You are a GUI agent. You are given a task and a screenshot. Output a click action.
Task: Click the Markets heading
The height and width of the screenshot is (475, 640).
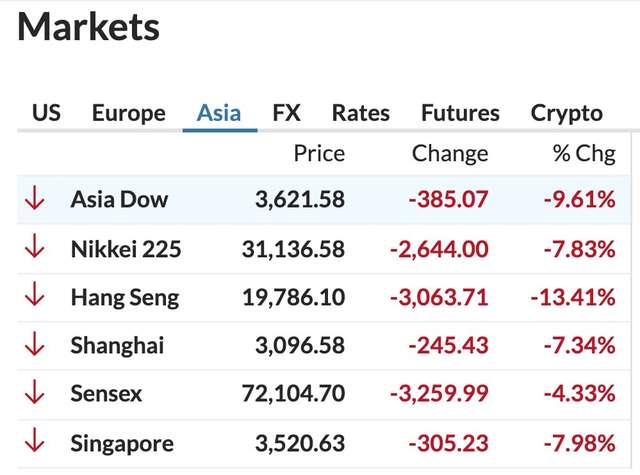(89, 27)
